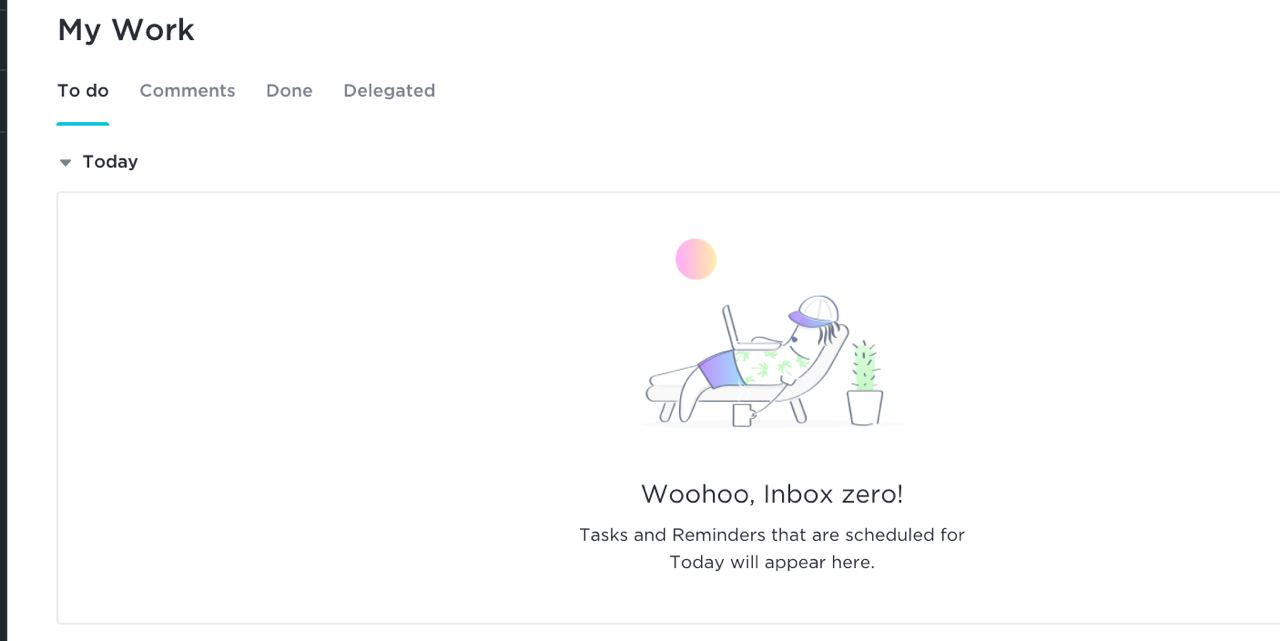Click the mug under the lounge chair
Image resolution: width=1280 pixels, height=641 pixels.
point(742,414)
